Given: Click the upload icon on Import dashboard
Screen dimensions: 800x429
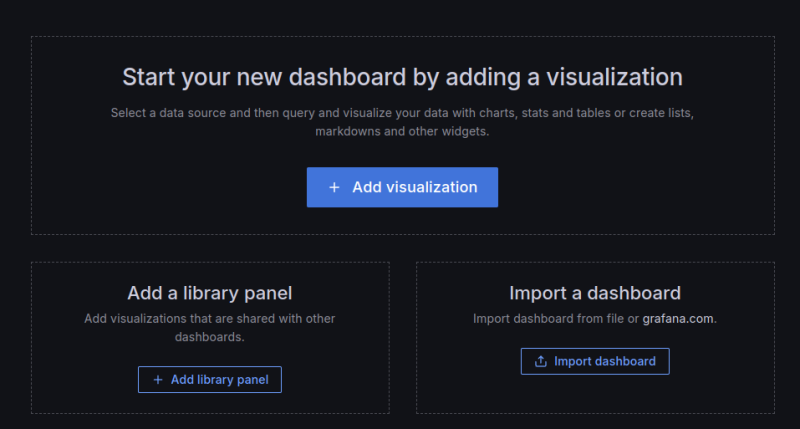Looking at the screenshot, I should point(541,361).
